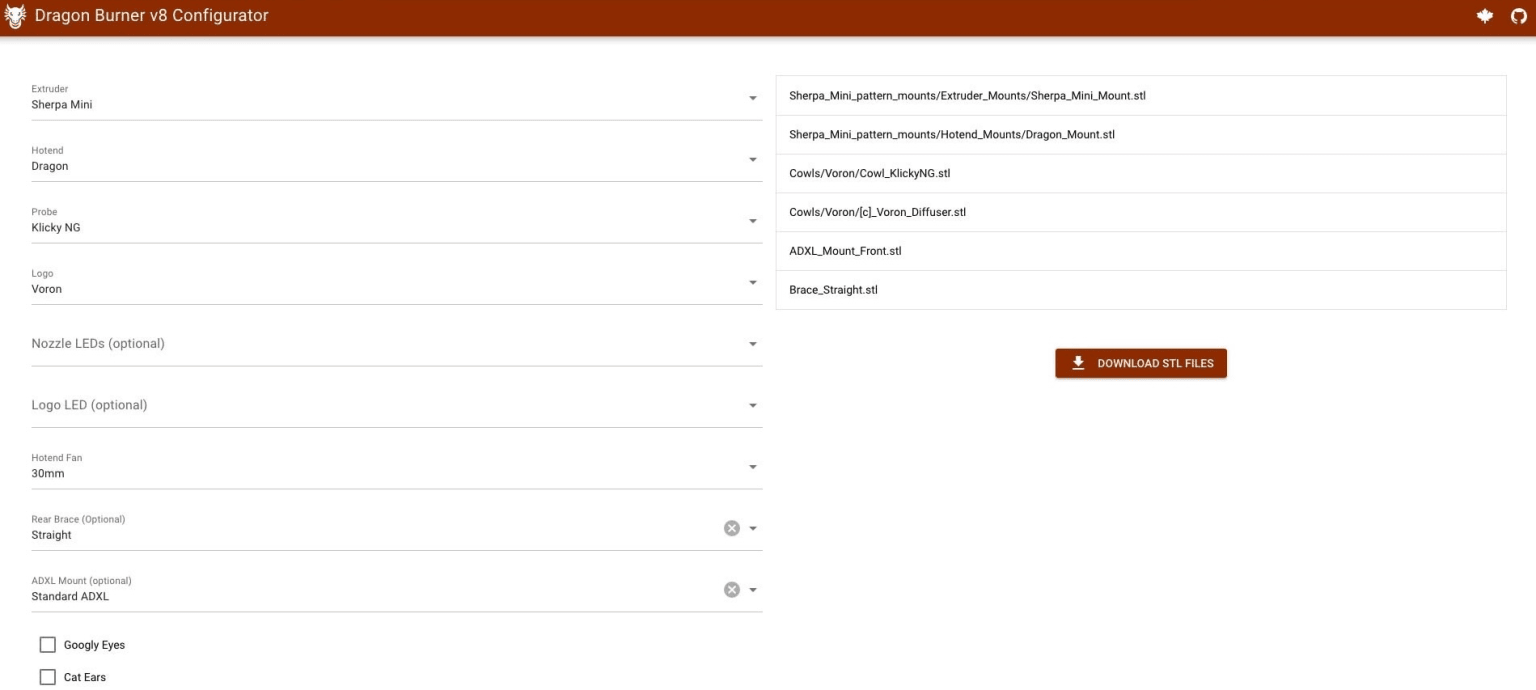The height and width of the screenshot is (690, 1536).
Task: Select the Dragon_Mount.stl file row
Action: click(1141, 135)
